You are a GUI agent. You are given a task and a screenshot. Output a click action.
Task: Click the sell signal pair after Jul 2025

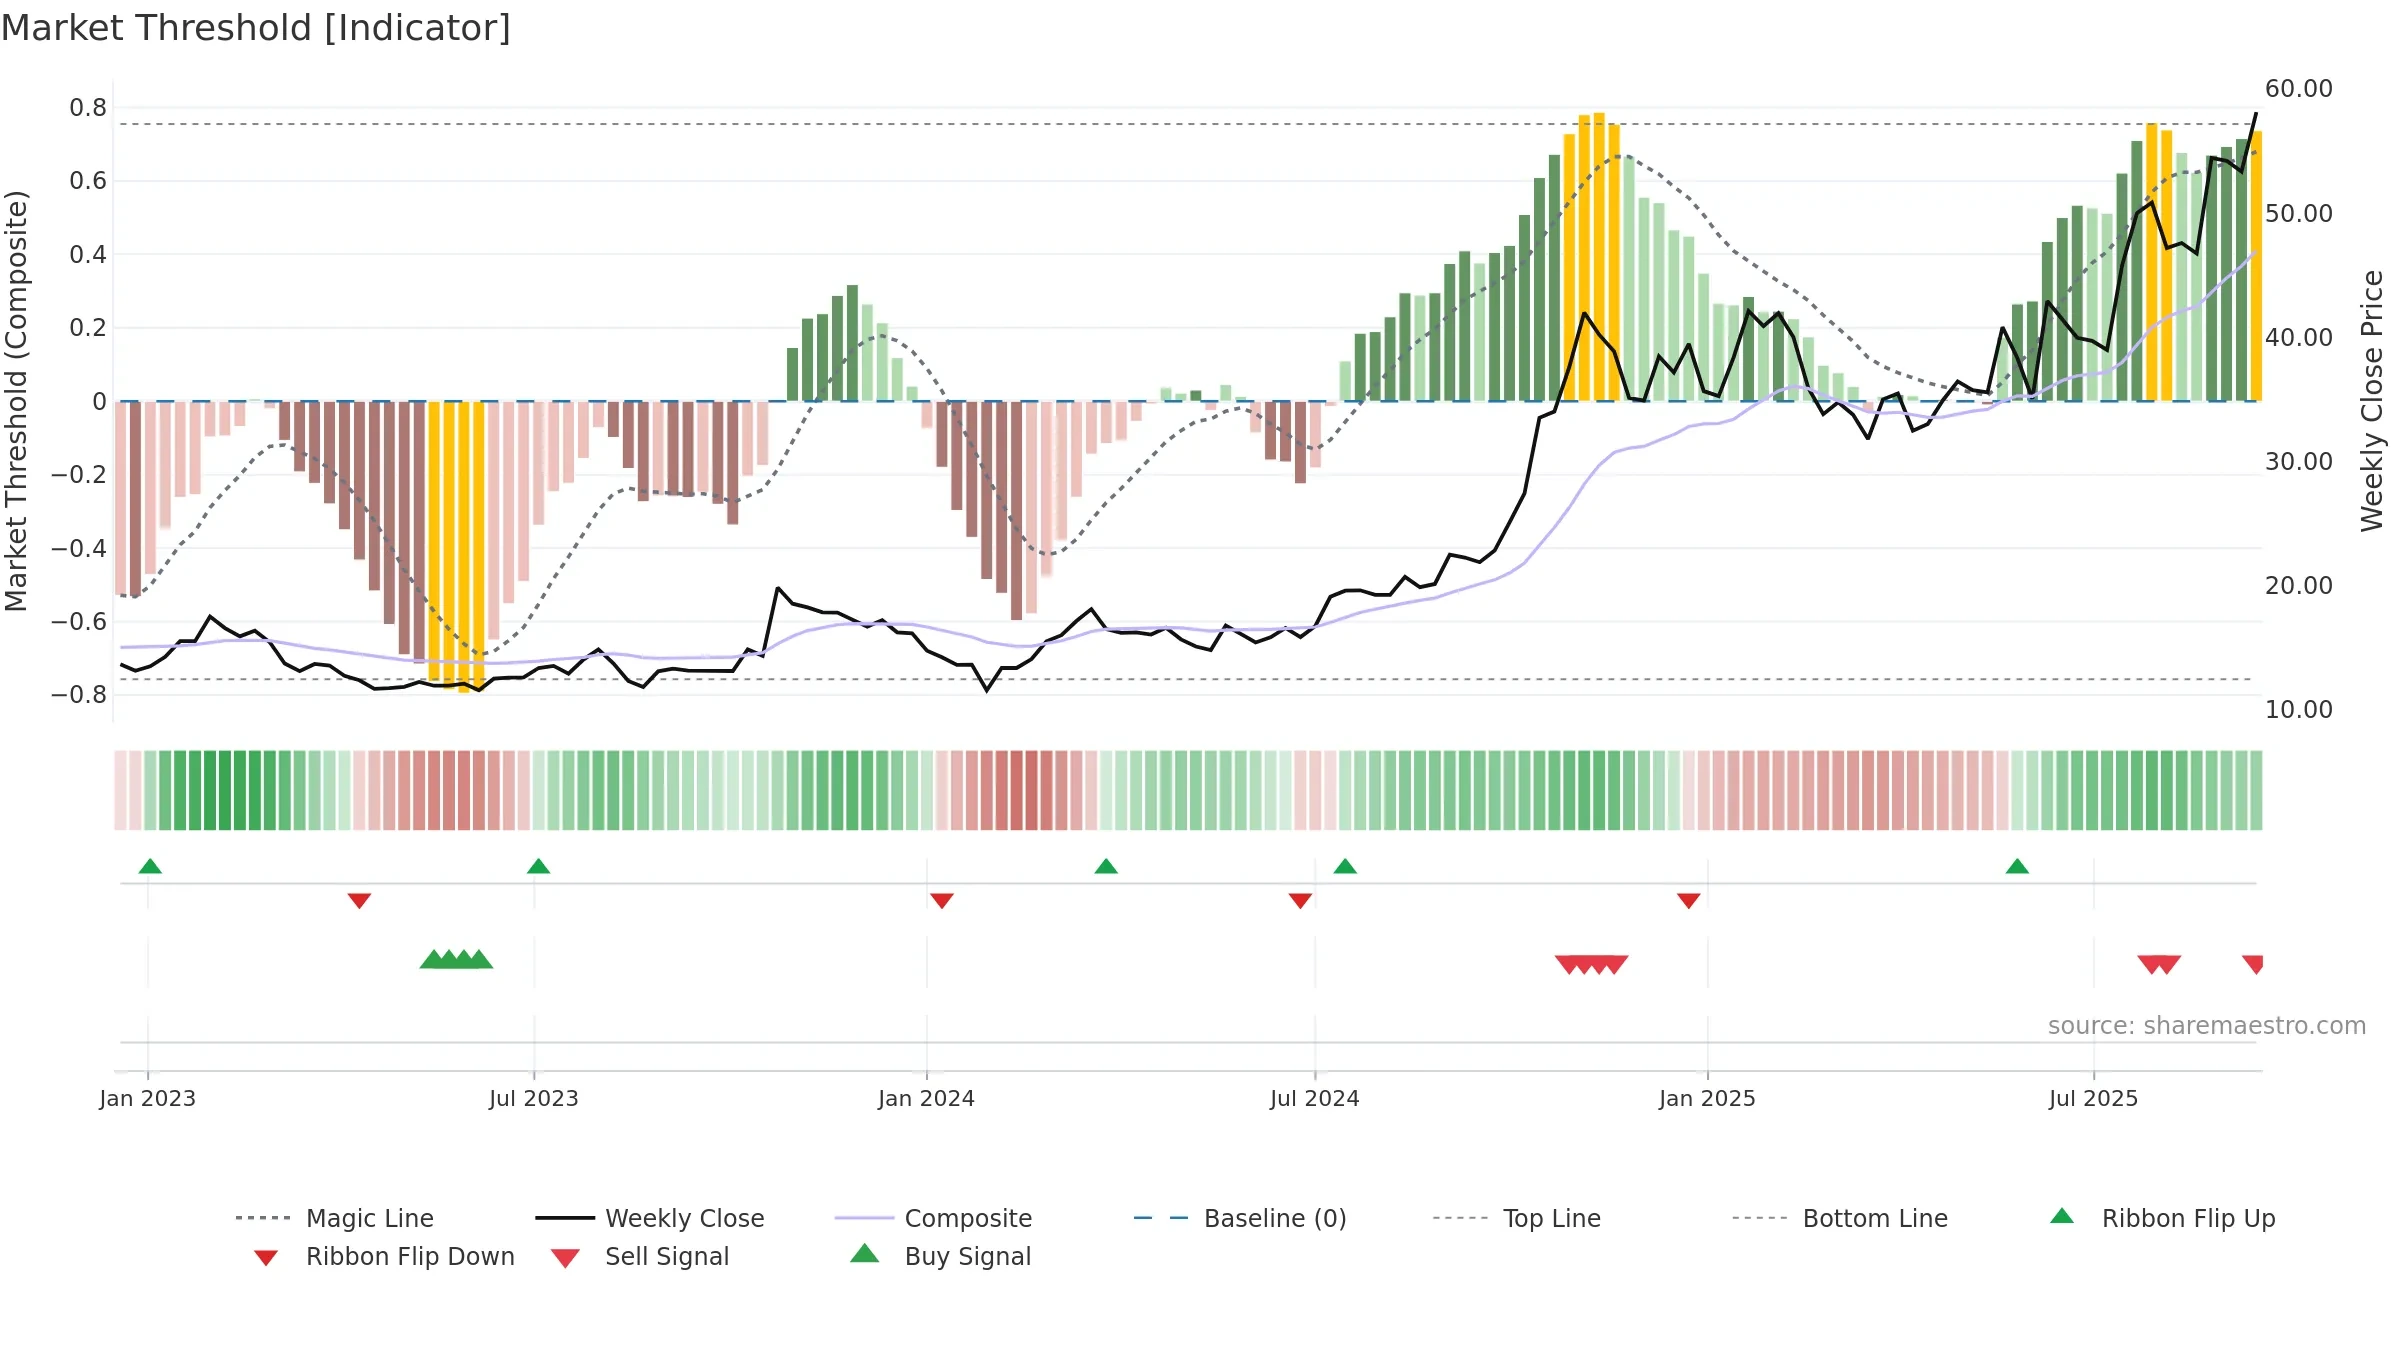coord(2159,964)
